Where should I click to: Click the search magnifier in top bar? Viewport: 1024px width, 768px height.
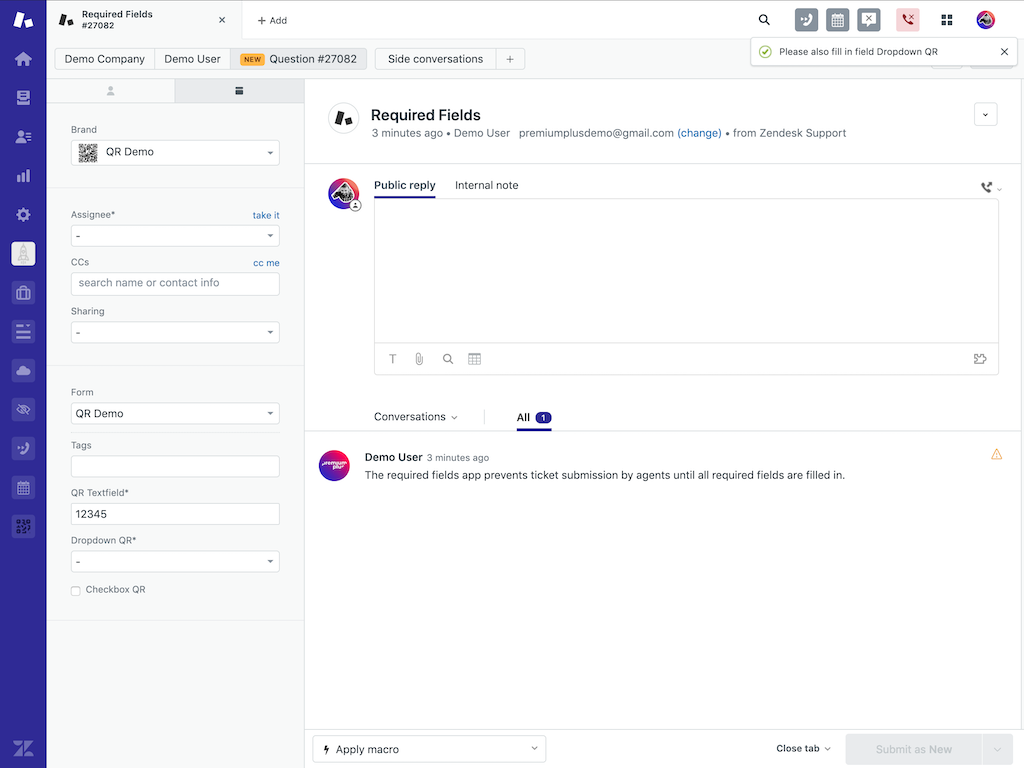(764, 20)
